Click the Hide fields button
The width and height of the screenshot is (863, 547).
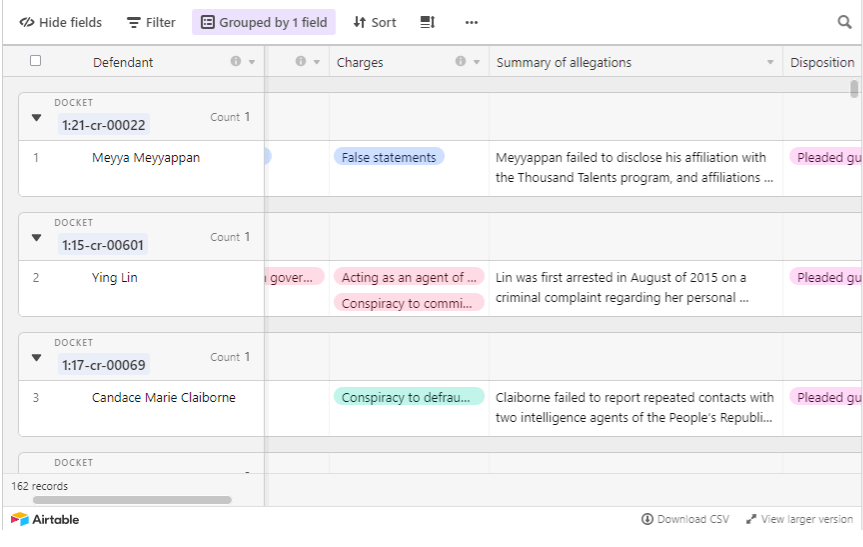(60, 22)
